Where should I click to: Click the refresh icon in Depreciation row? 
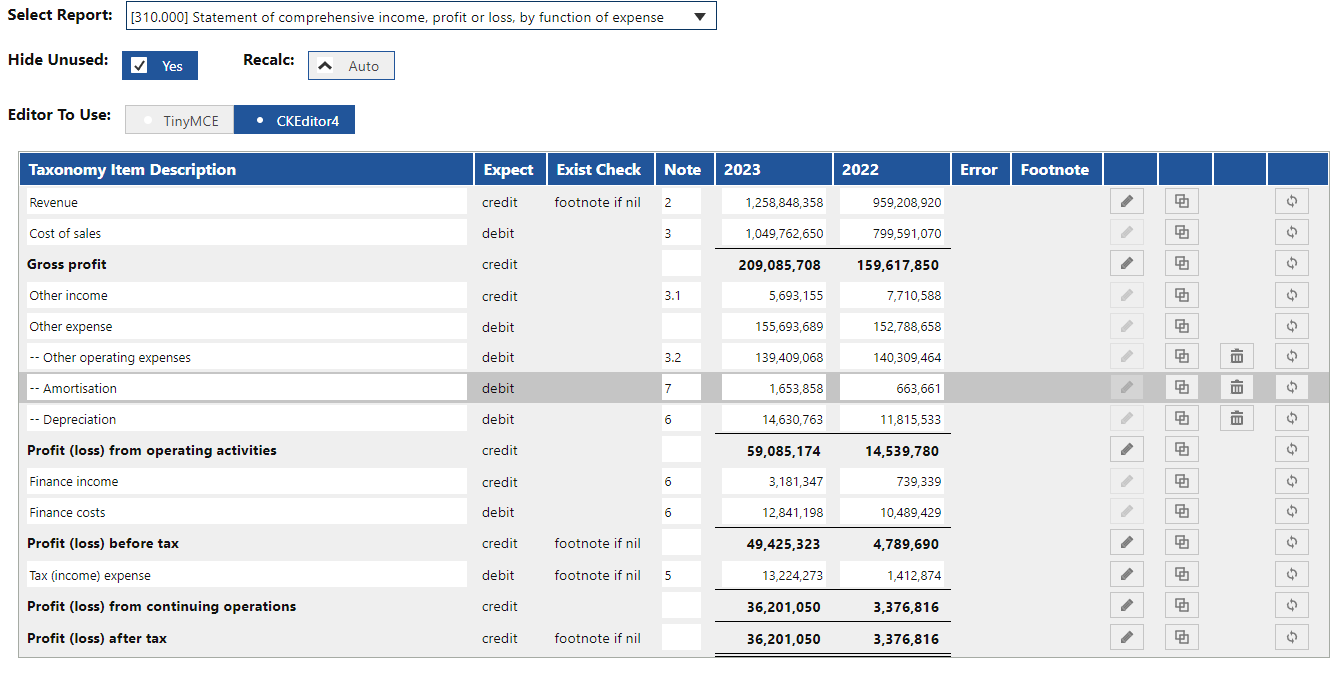pos(1291,419)
